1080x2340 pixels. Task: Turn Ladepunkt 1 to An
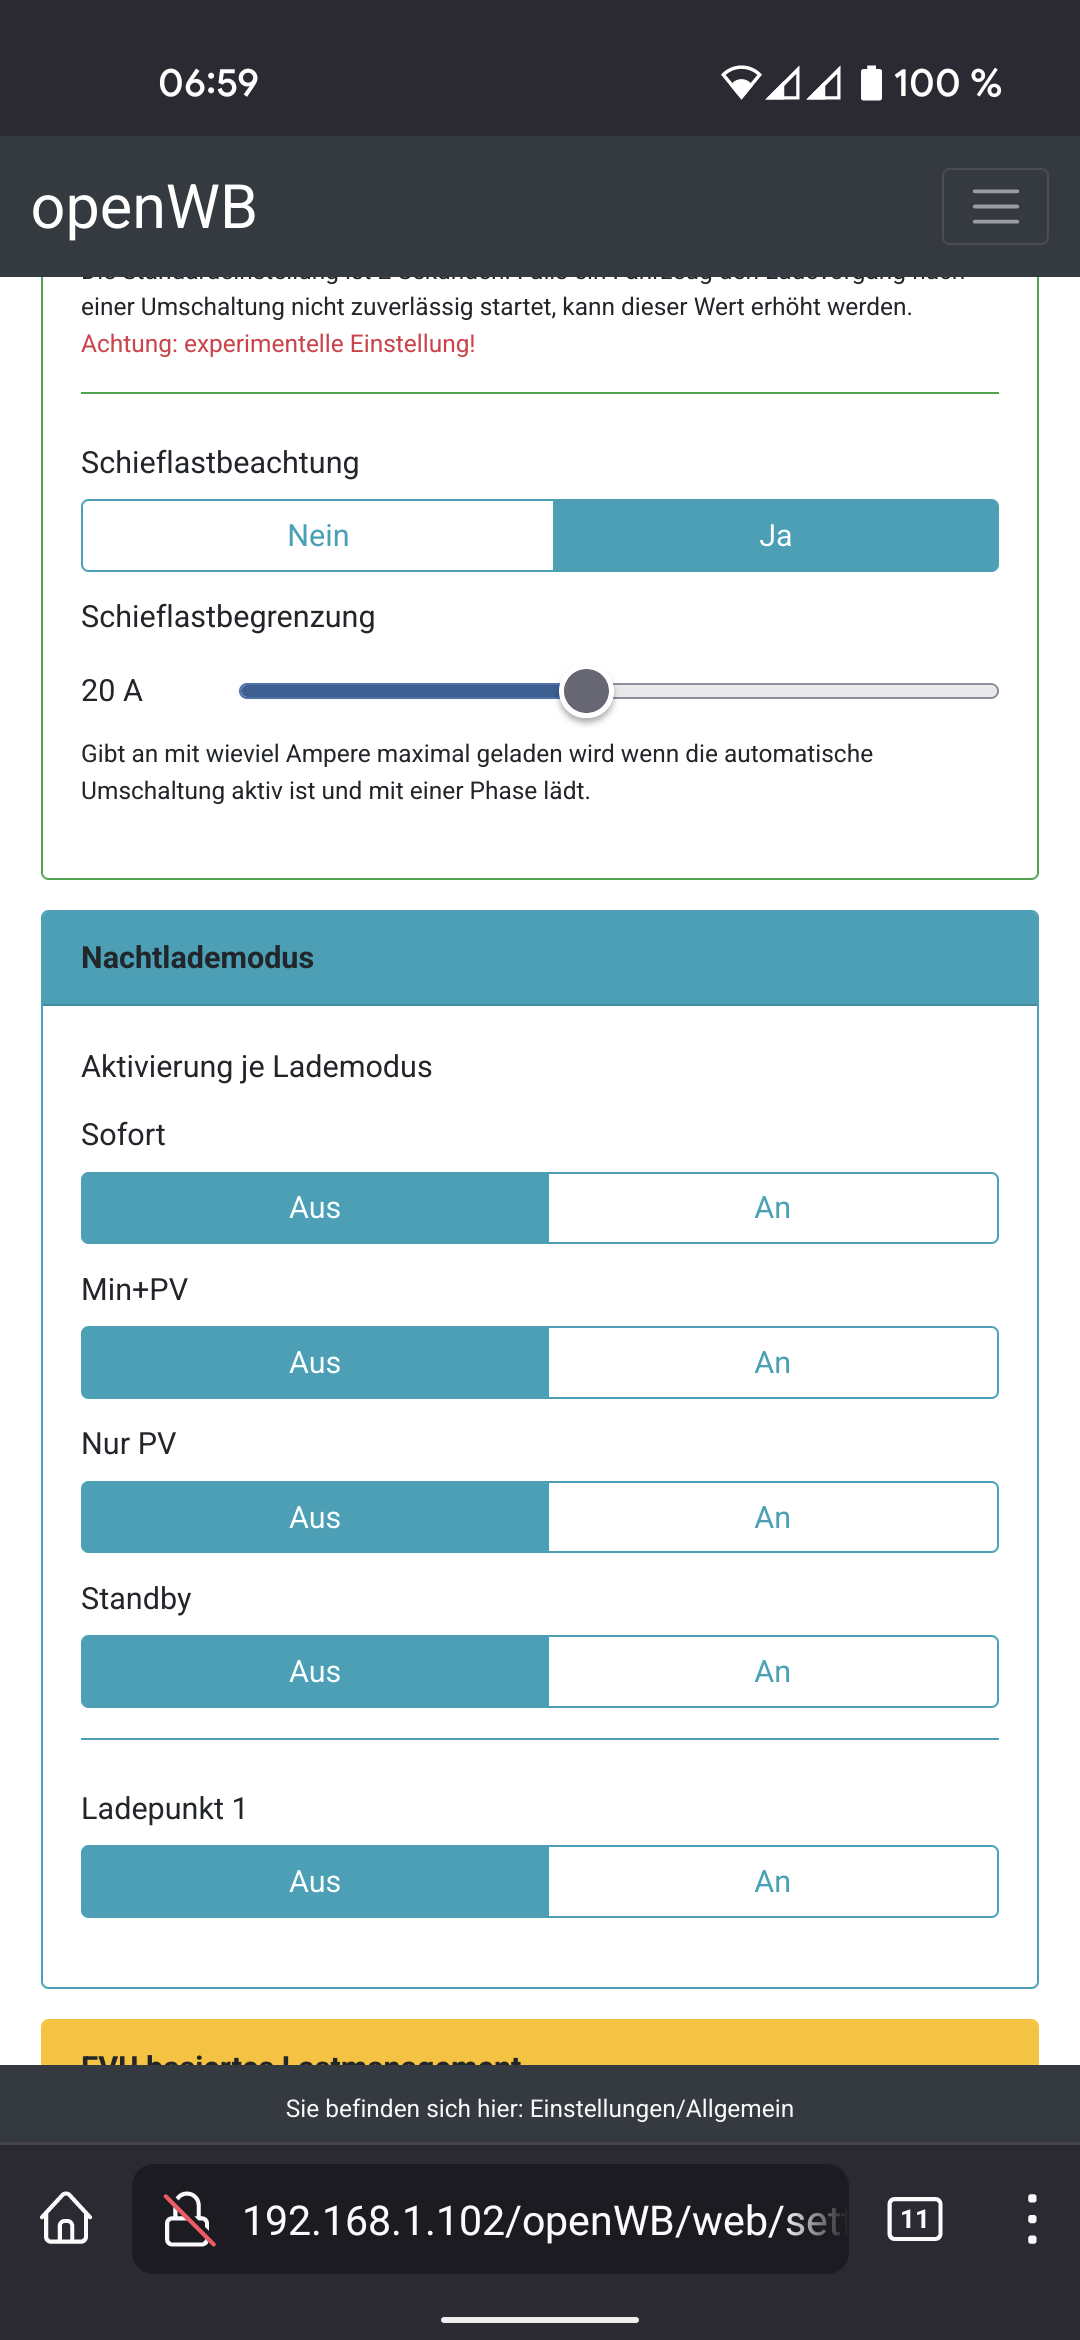(x=773, y=1882)
